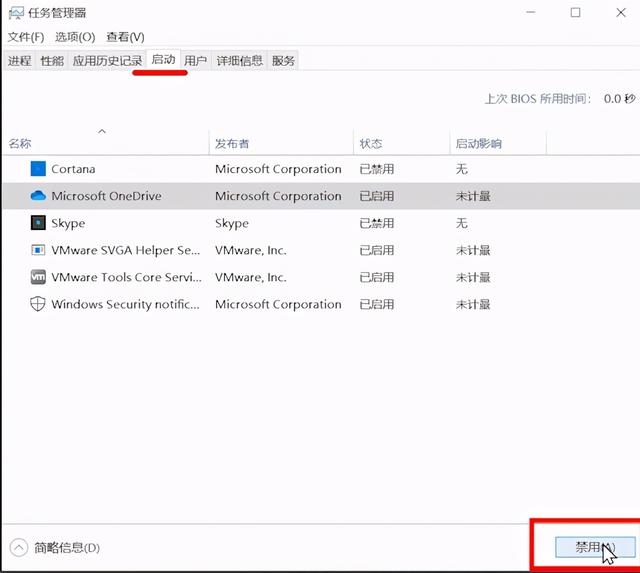Click VMware SVGA Helper's 未计量 impact

click(473, 250)
